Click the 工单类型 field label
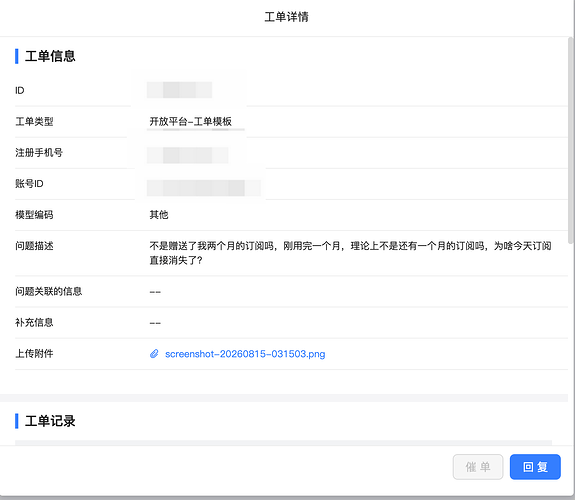Image resolution: width=575 pixels, height=500 pixels. click(34, 121)
